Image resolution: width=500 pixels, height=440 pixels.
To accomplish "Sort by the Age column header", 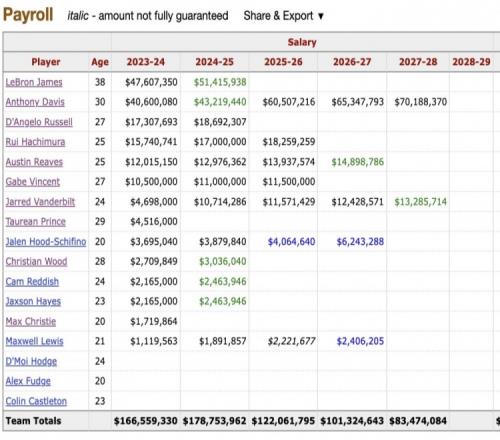I will [x=100, y=62].
